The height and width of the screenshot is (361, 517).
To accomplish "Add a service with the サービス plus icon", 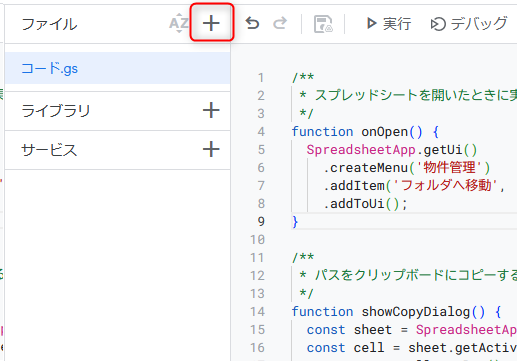I will [x=211, y=149].
